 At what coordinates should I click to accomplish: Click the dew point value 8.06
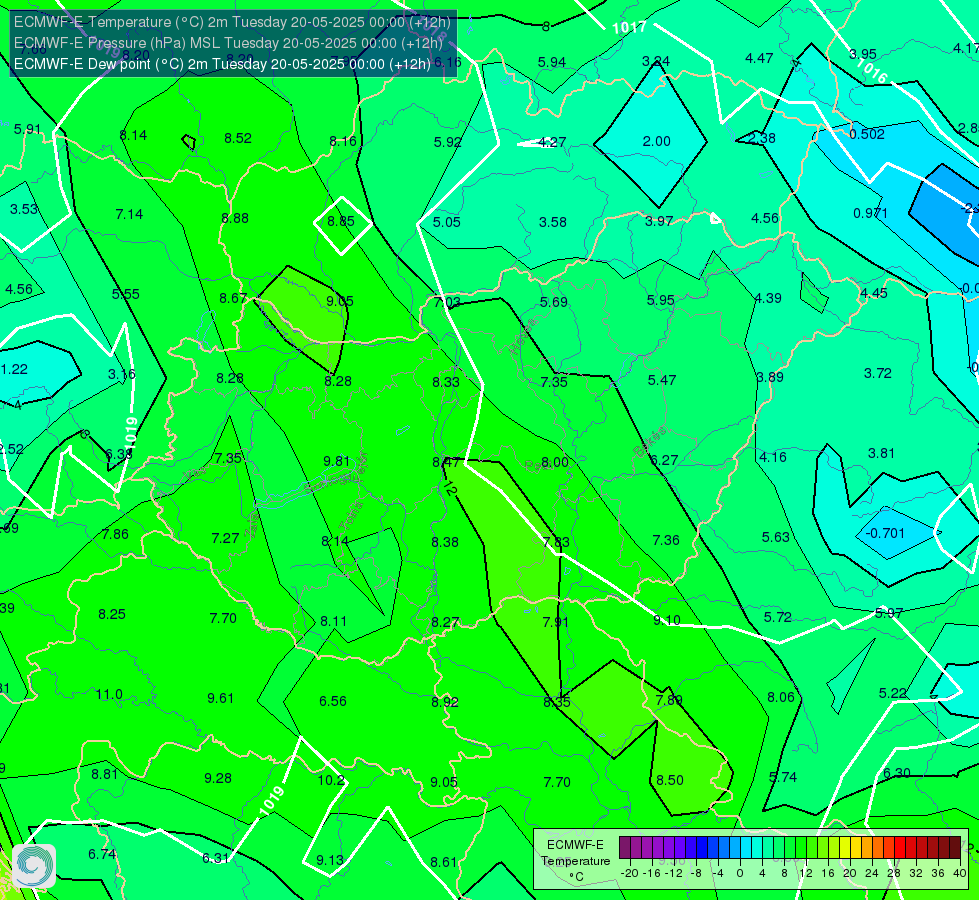click(780, 698)
